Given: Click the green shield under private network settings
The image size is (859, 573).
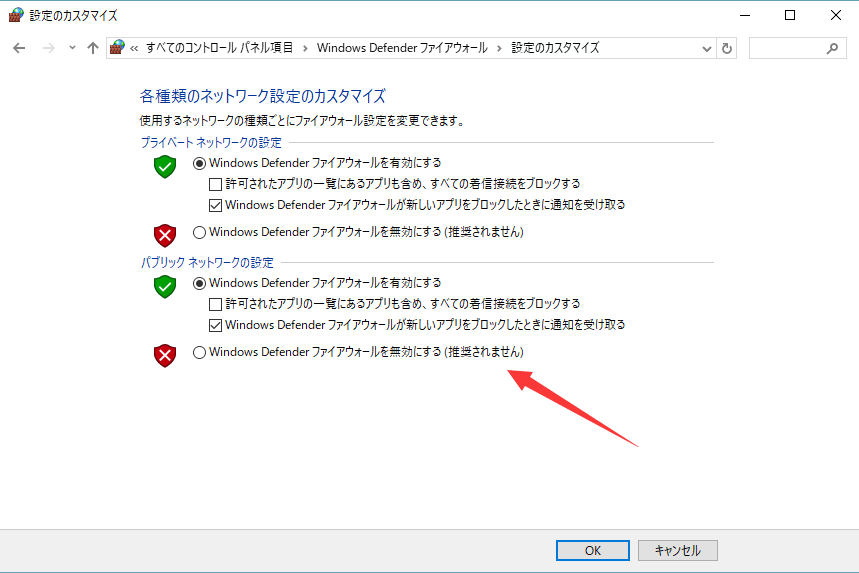Looking at the screenshot, I should [164, 167].
